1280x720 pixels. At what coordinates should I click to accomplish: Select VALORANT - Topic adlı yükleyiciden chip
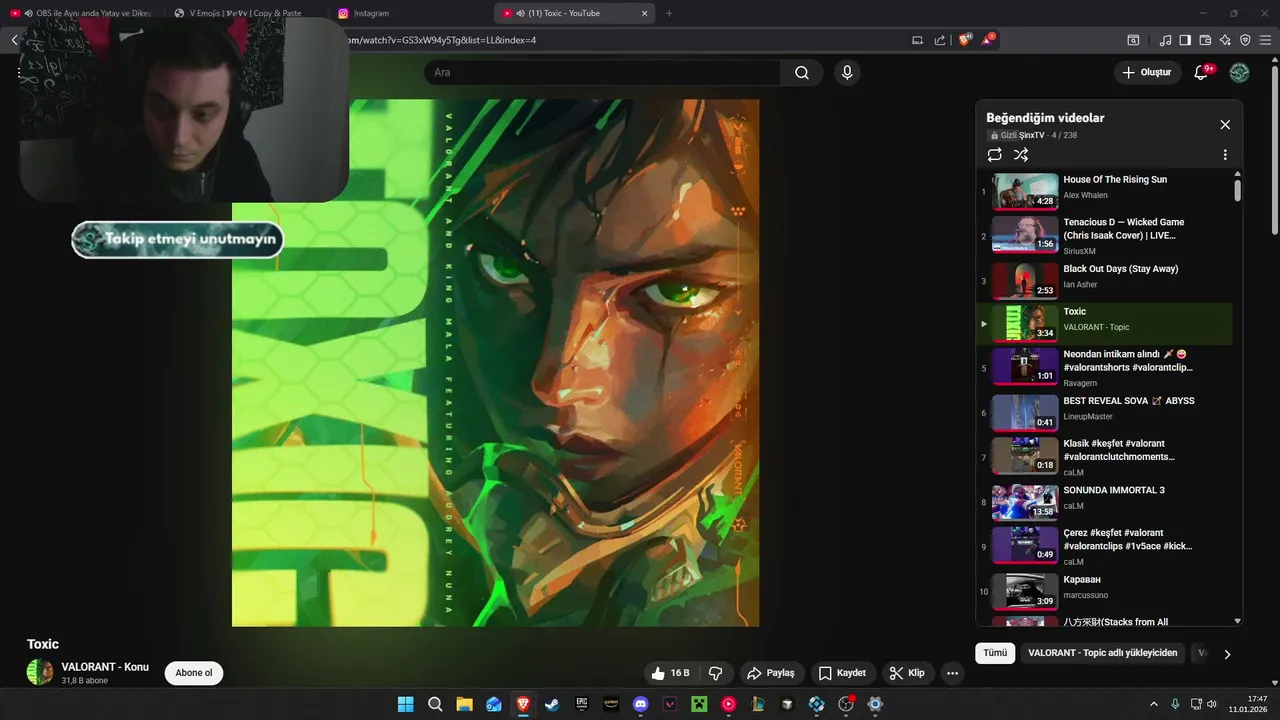[x=1103, y=653]
